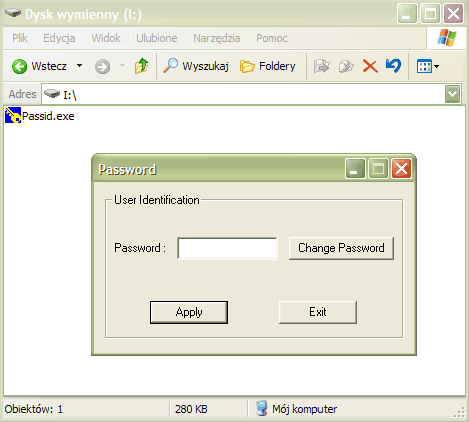This screenshot has width=469, height=422.
Task: Click the move-to-folder toolbar icon
Action: [322, 66]
